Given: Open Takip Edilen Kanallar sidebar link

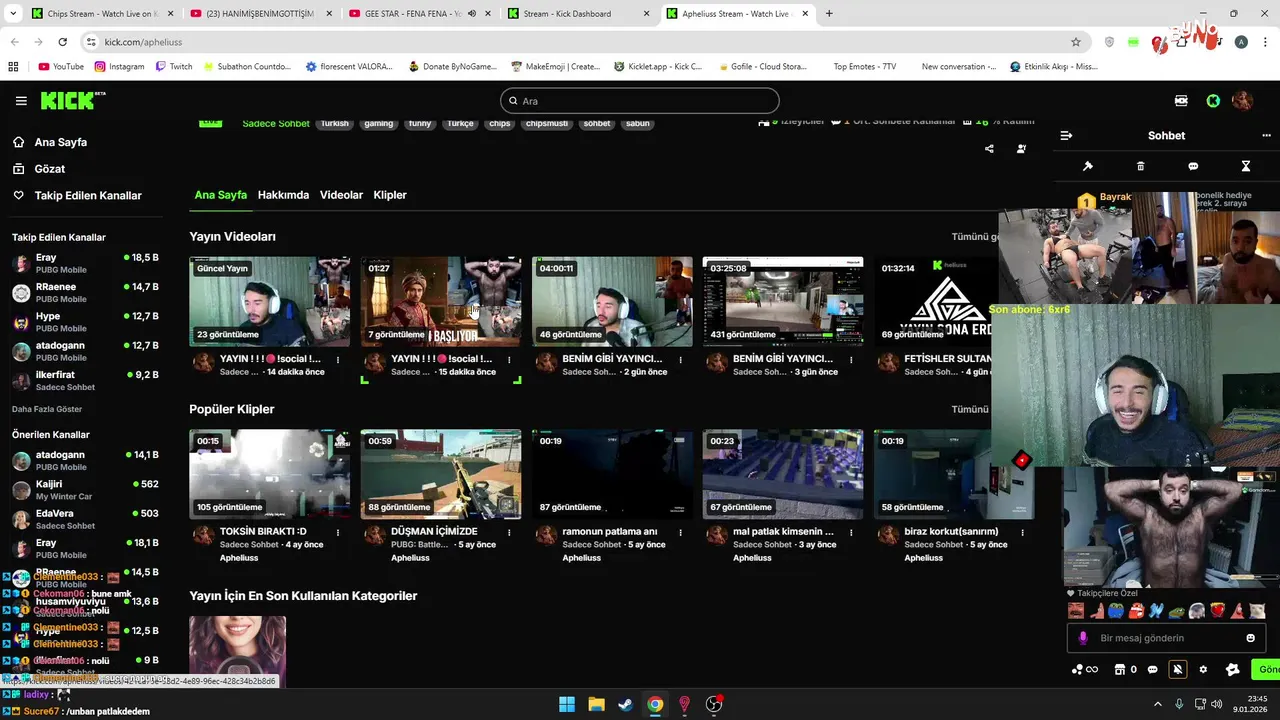Looking at the screenshot, I should [77, 196].
